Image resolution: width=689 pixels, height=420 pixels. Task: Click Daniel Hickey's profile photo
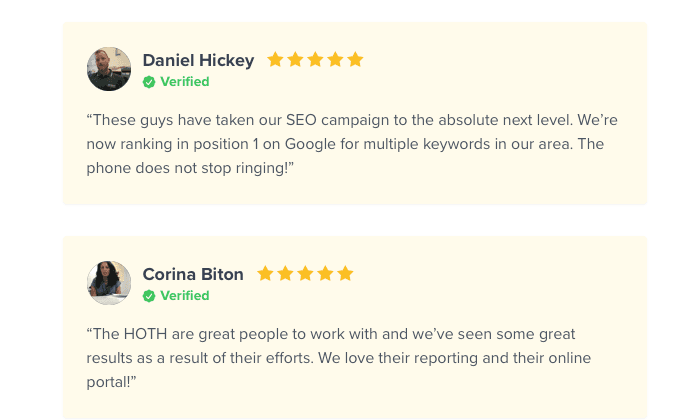tap(109, 69)
